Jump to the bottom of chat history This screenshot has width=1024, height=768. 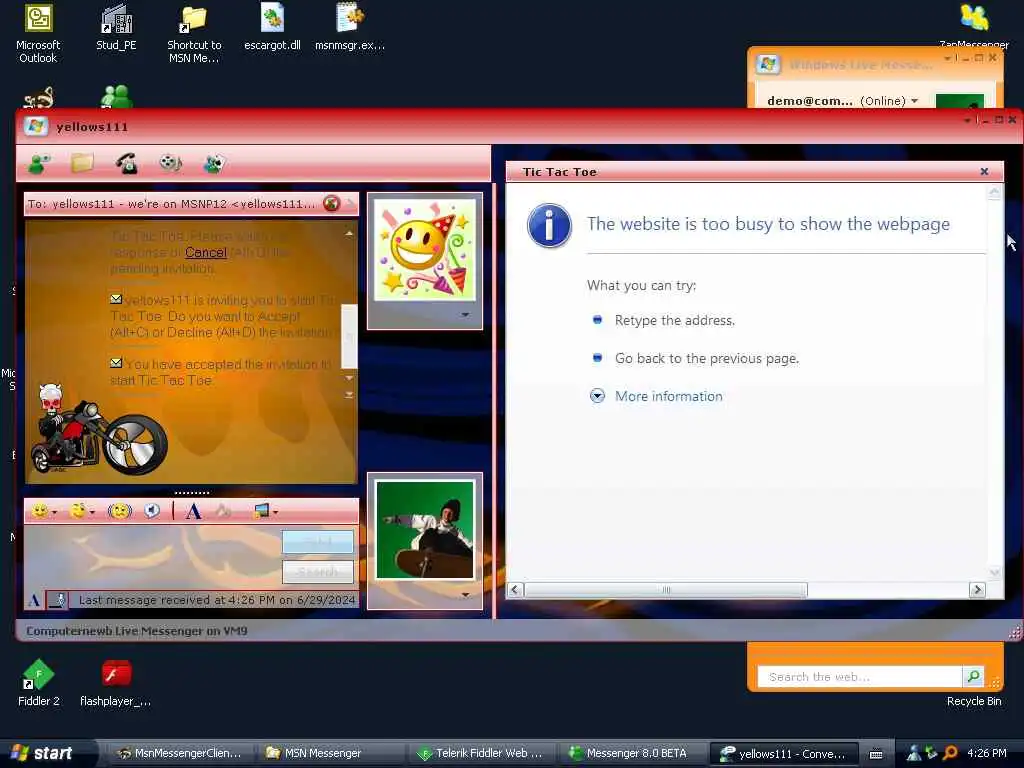click(349, 394)
